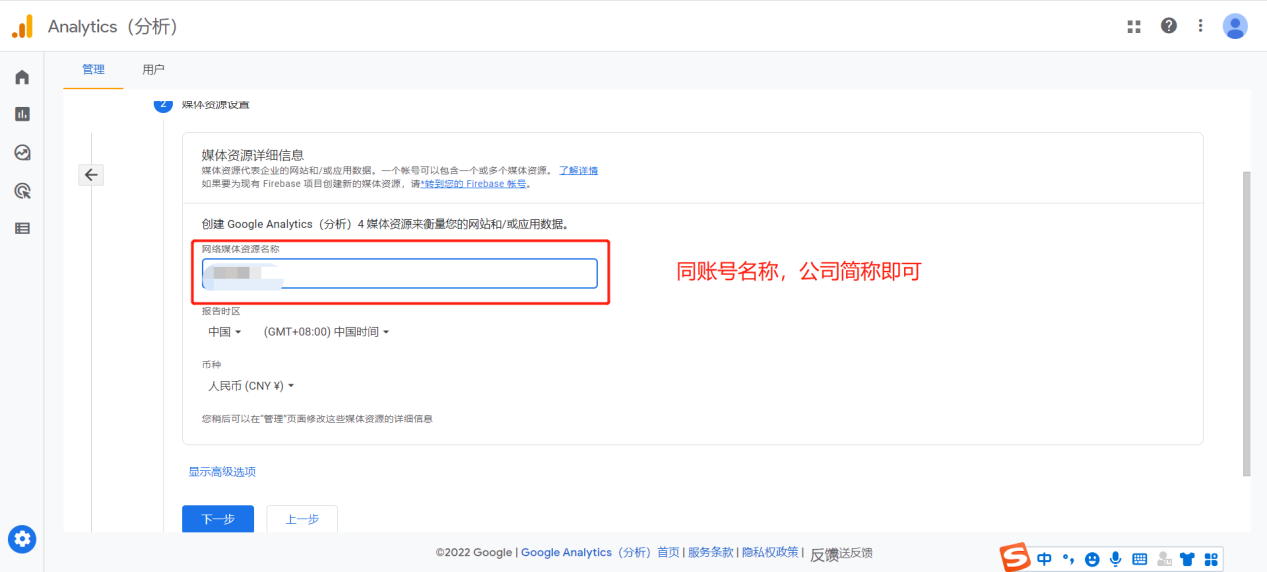Click the 下一步 button

[x=218, y=519]
